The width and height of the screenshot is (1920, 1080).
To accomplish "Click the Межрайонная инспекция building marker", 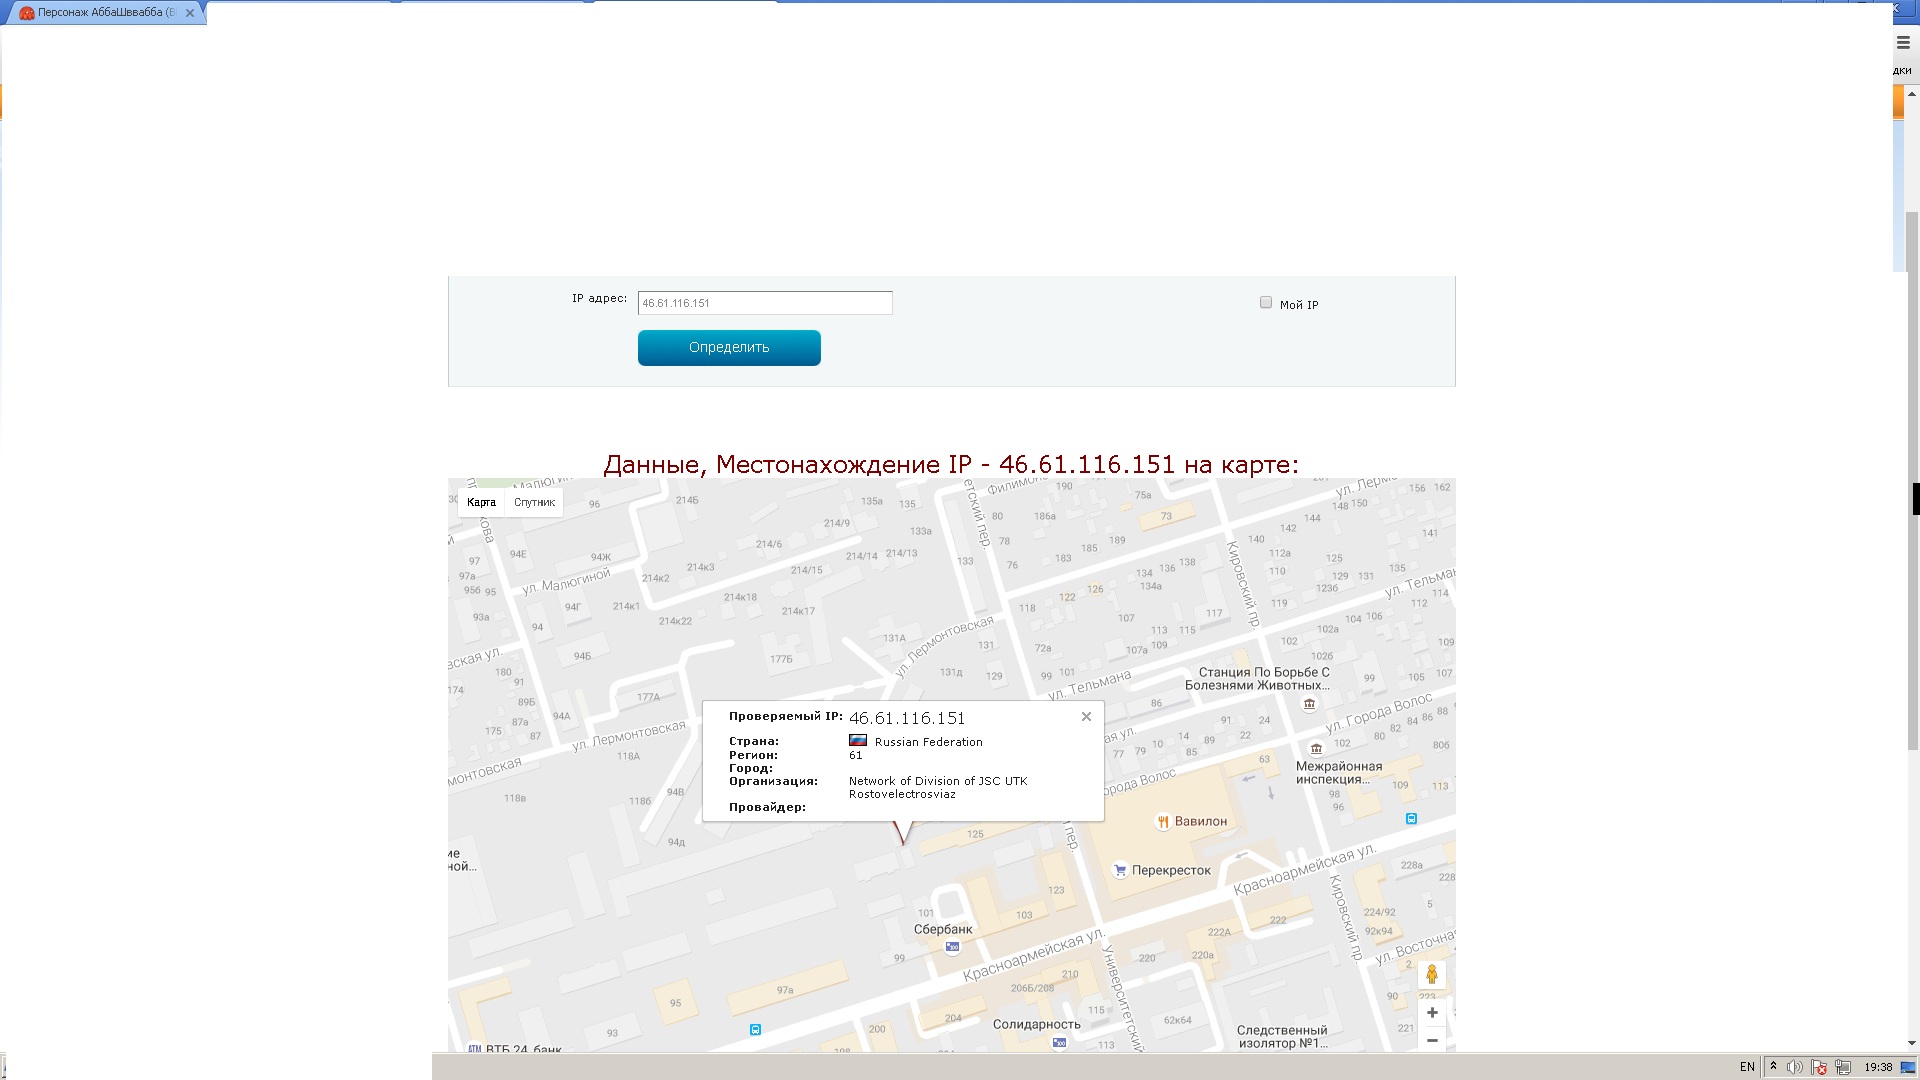I will pos(1316,749).
